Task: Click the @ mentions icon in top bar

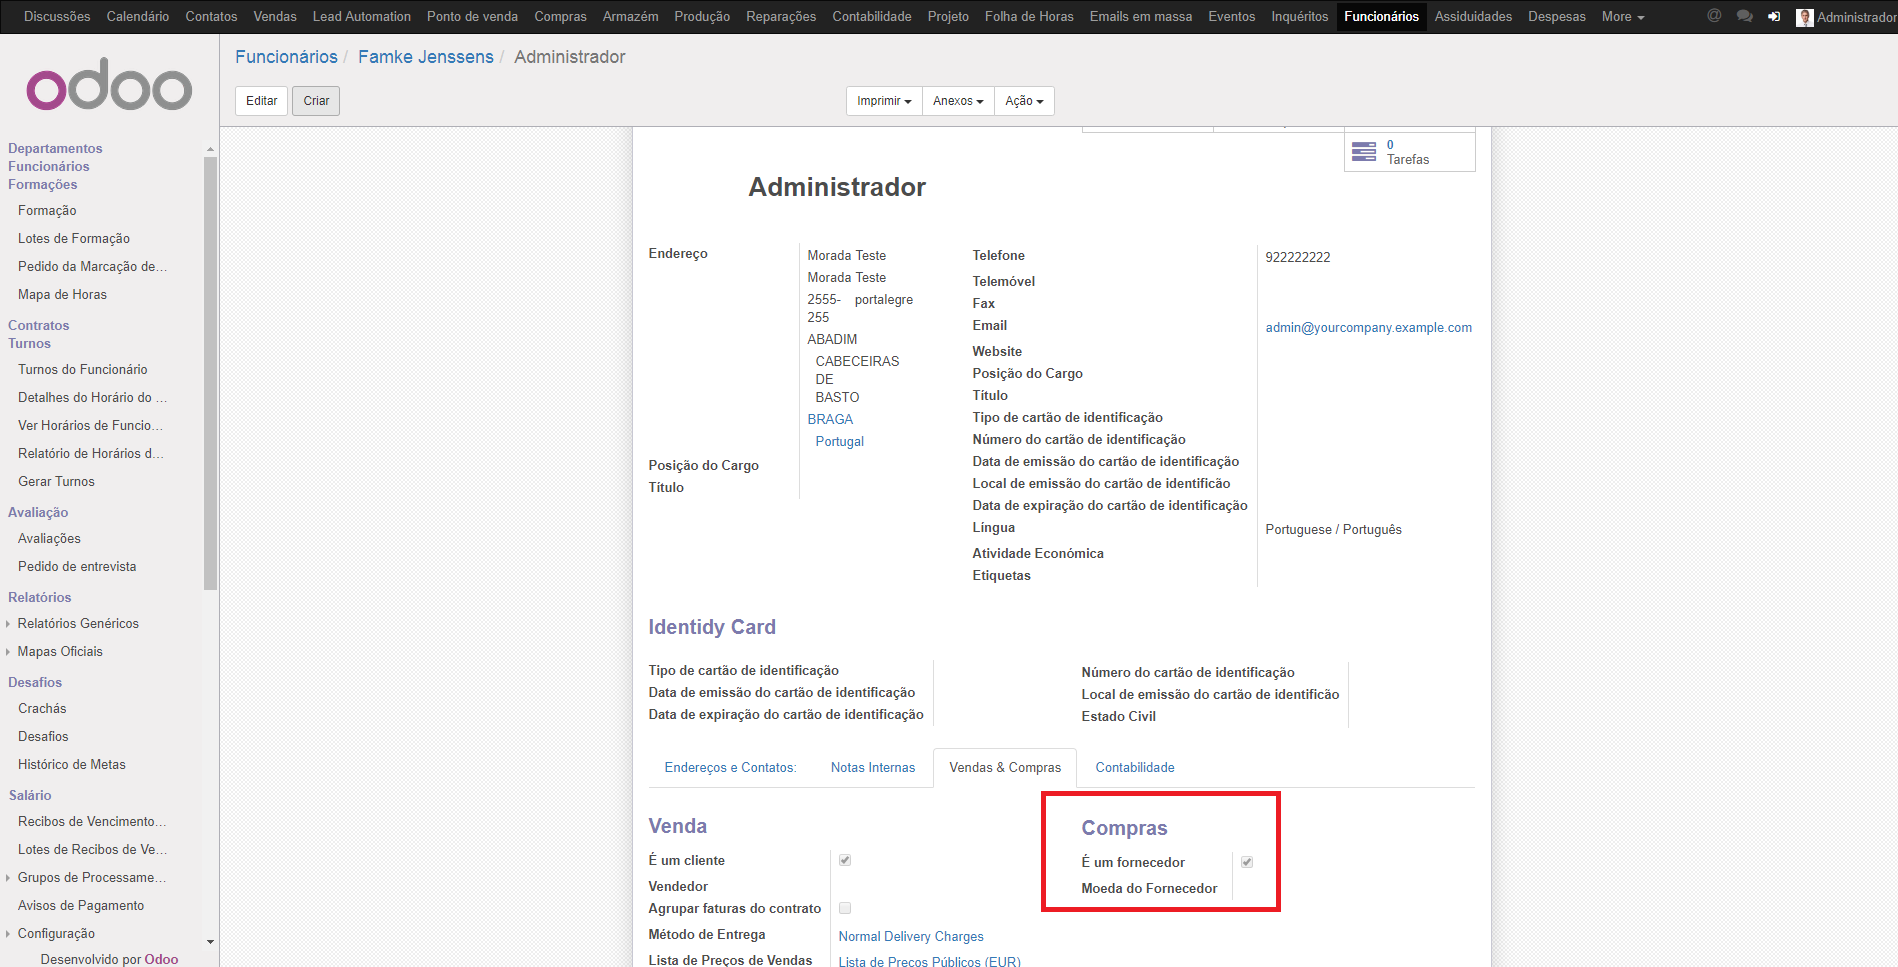Action: pyautogui.click(x=1714, y=16)
